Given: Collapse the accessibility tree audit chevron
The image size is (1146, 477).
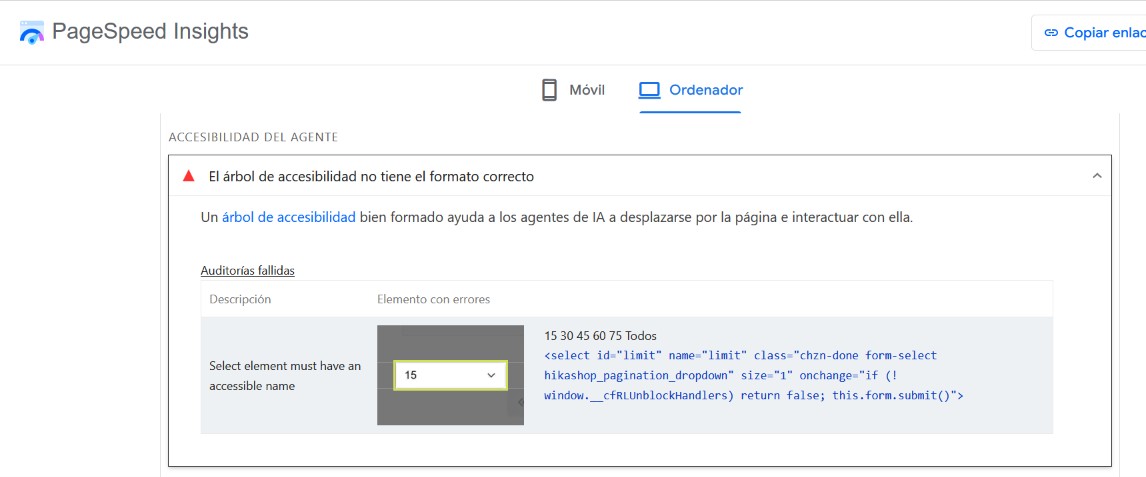Looking at the screenshot, I should [x=1096, y=176].
